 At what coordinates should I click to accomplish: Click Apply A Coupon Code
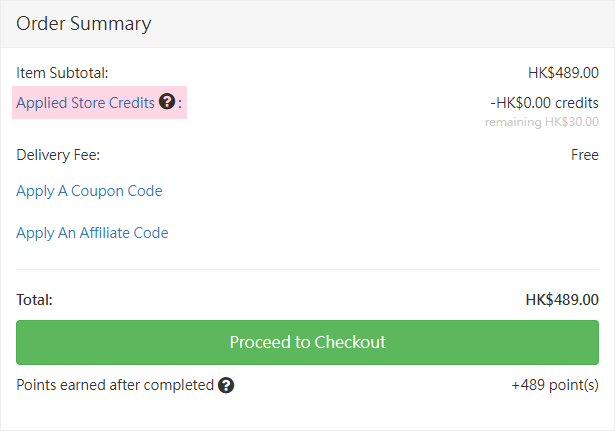(89, 191)
